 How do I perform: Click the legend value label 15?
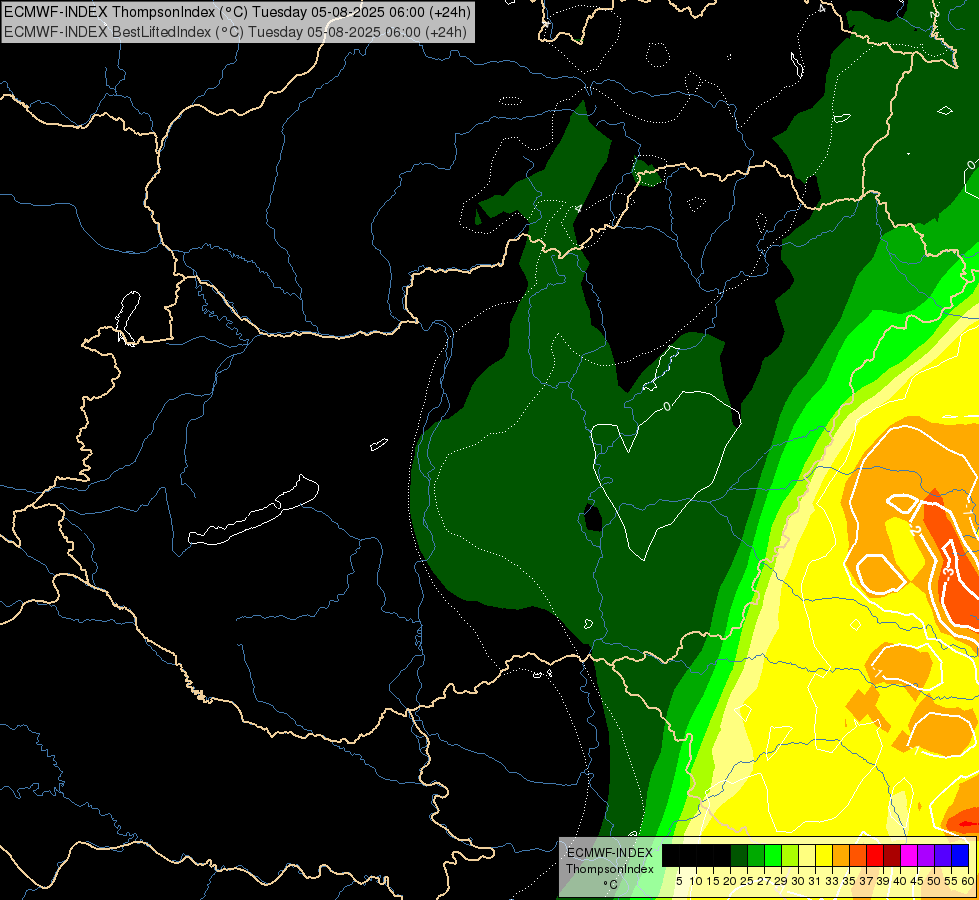click(713, 881)
